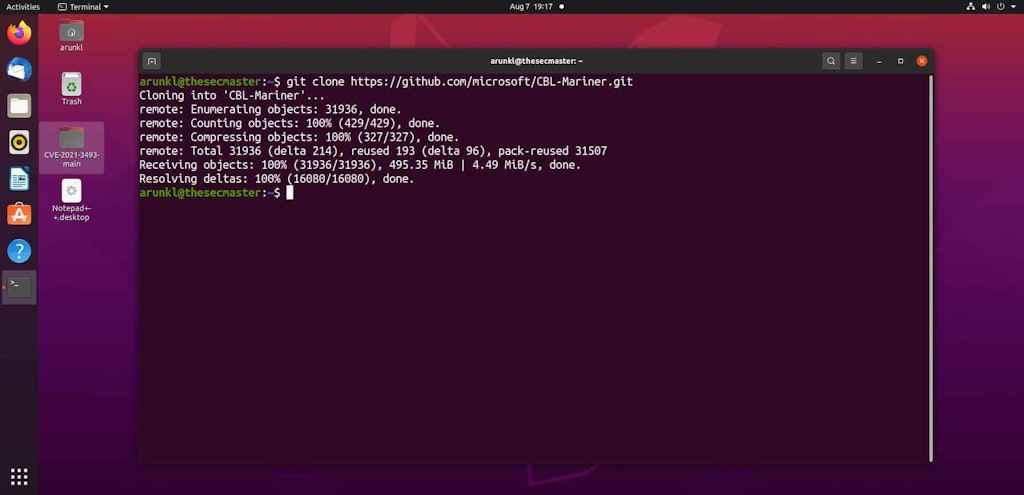1024x495 pixels.
Task: Launch Thunderbird mail from the dock
Action: (x=19, y=69)
